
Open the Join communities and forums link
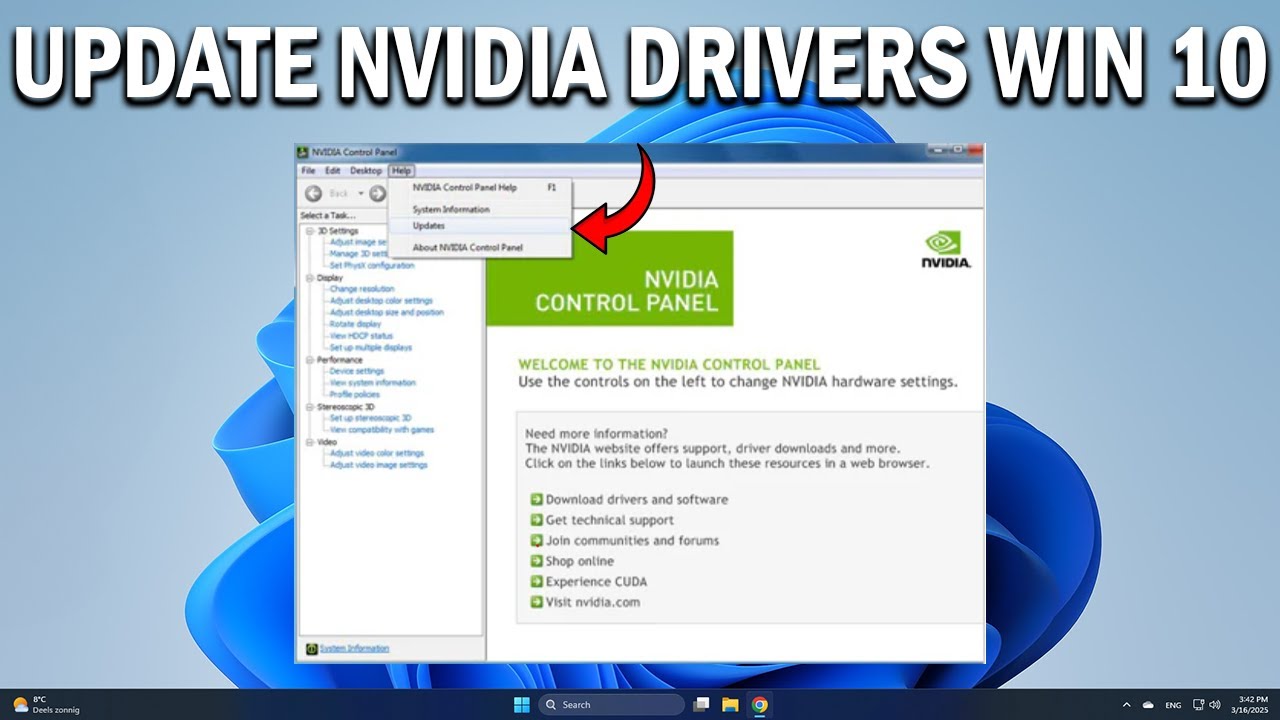coord(632,540)
